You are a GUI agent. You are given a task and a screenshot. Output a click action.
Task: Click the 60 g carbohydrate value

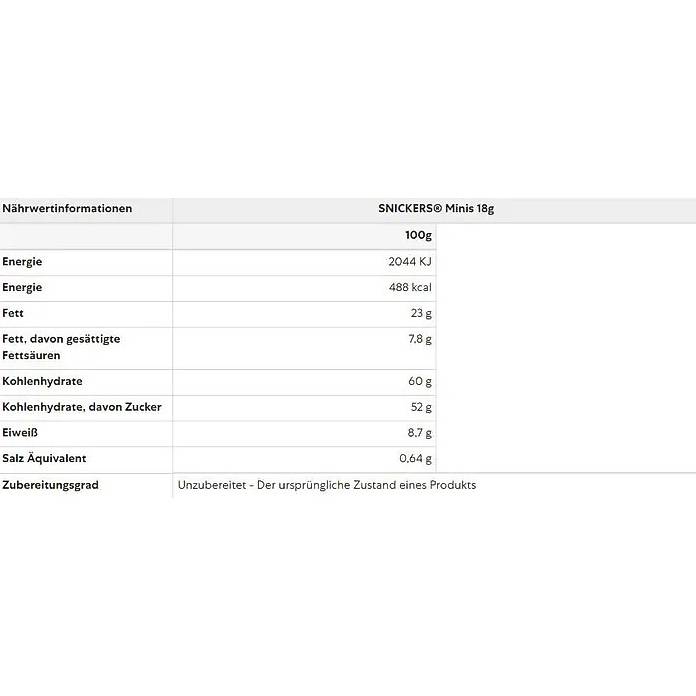[x=422, y=381]
